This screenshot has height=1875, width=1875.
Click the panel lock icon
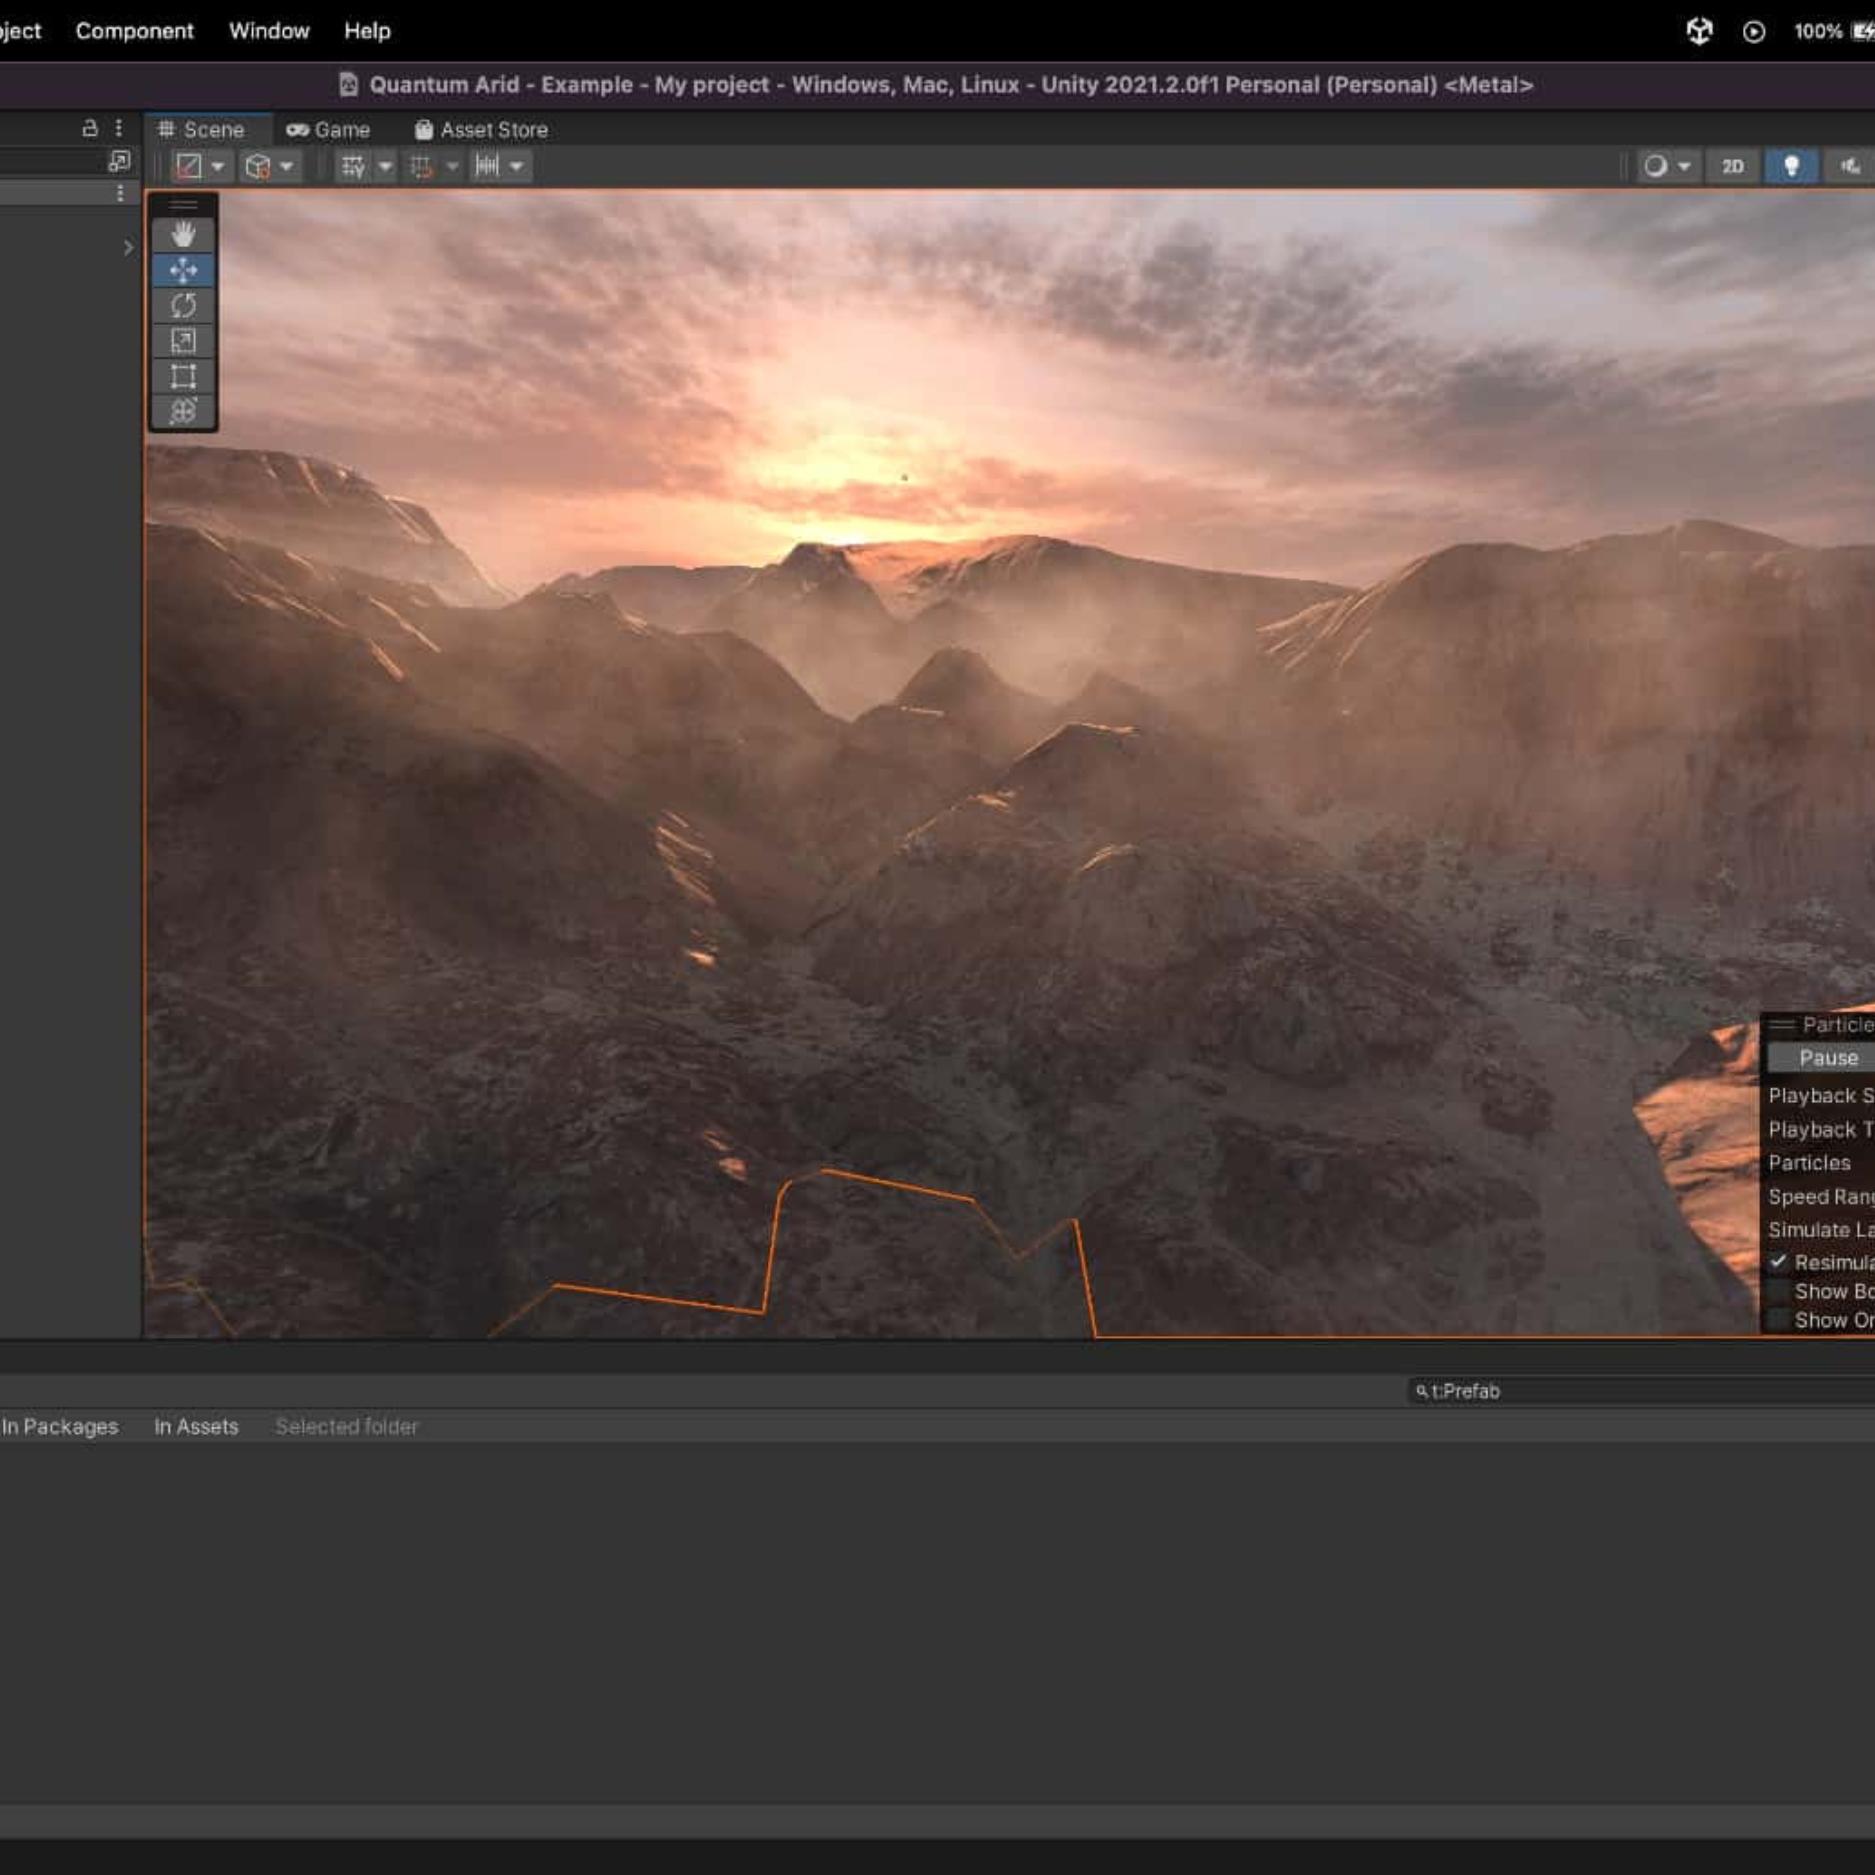point(90,128)
